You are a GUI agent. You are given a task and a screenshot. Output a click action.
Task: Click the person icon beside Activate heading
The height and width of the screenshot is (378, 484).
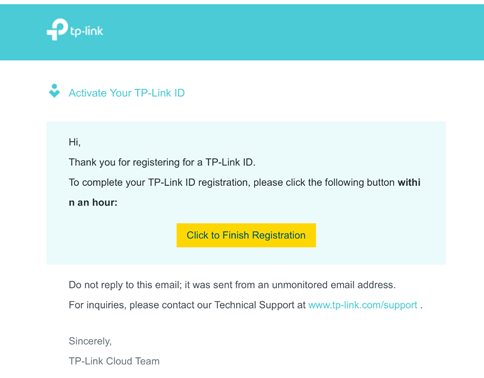tap(54, 91)
